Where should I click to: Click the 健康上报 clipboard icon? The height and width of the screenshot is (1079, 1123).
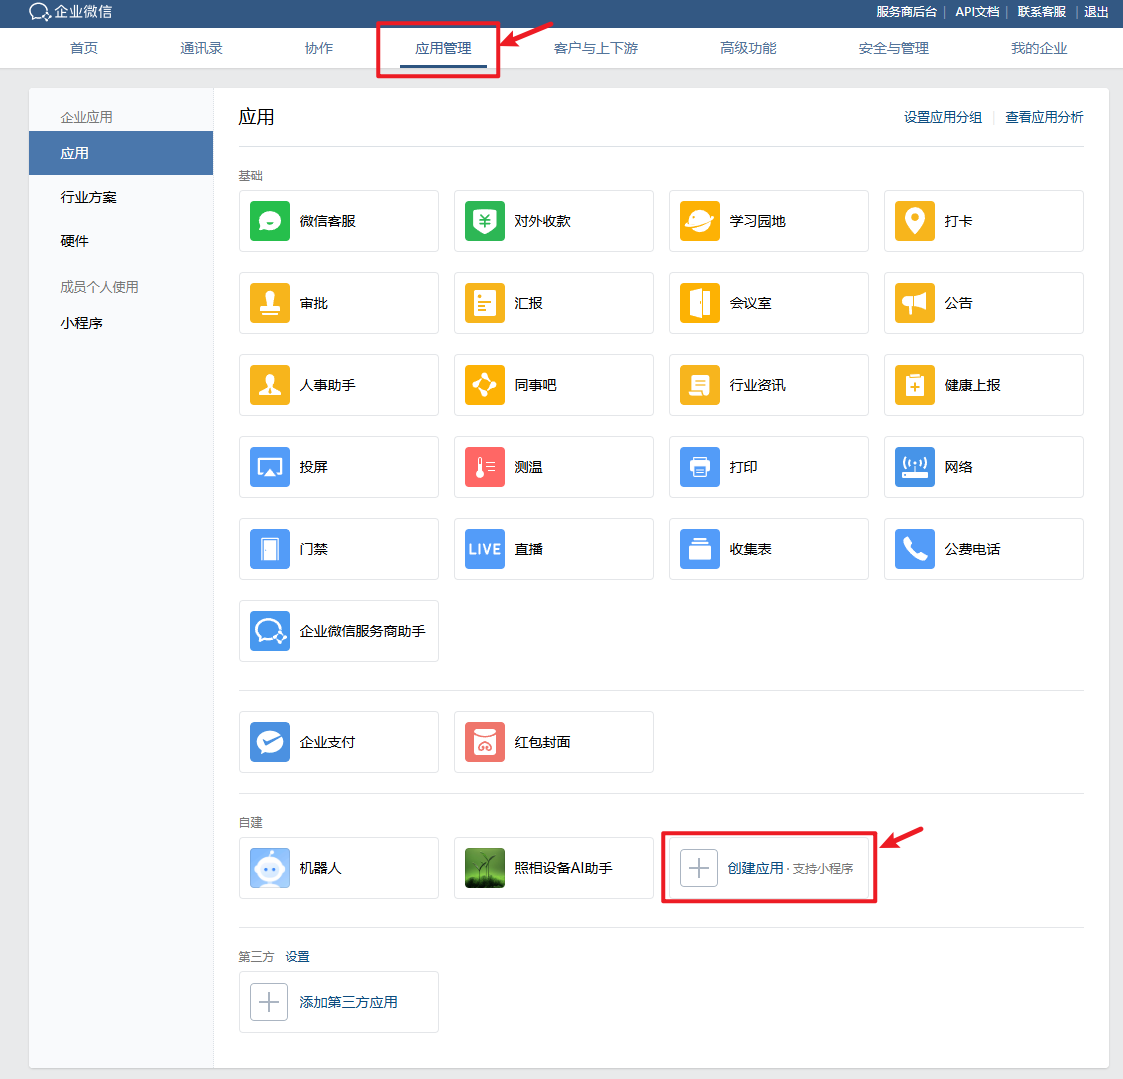point(914,384)
